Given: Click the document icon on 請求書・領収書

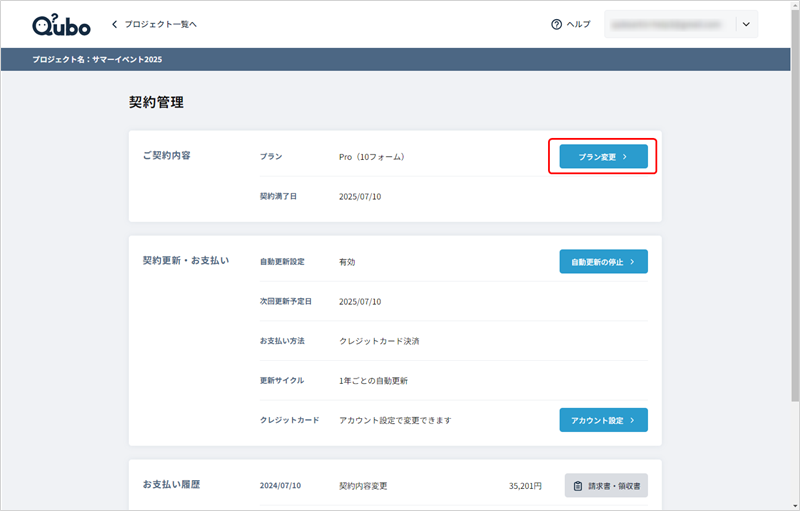Looking at the screenshot, I should [x=578, y=486].
